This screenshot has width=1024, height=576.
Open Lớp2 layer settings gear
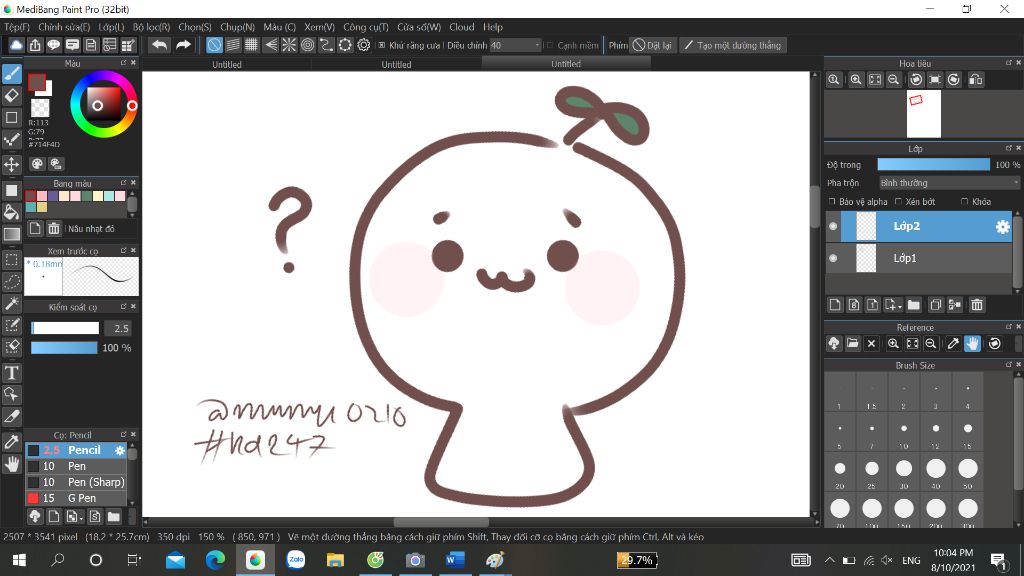(1002, 227)
